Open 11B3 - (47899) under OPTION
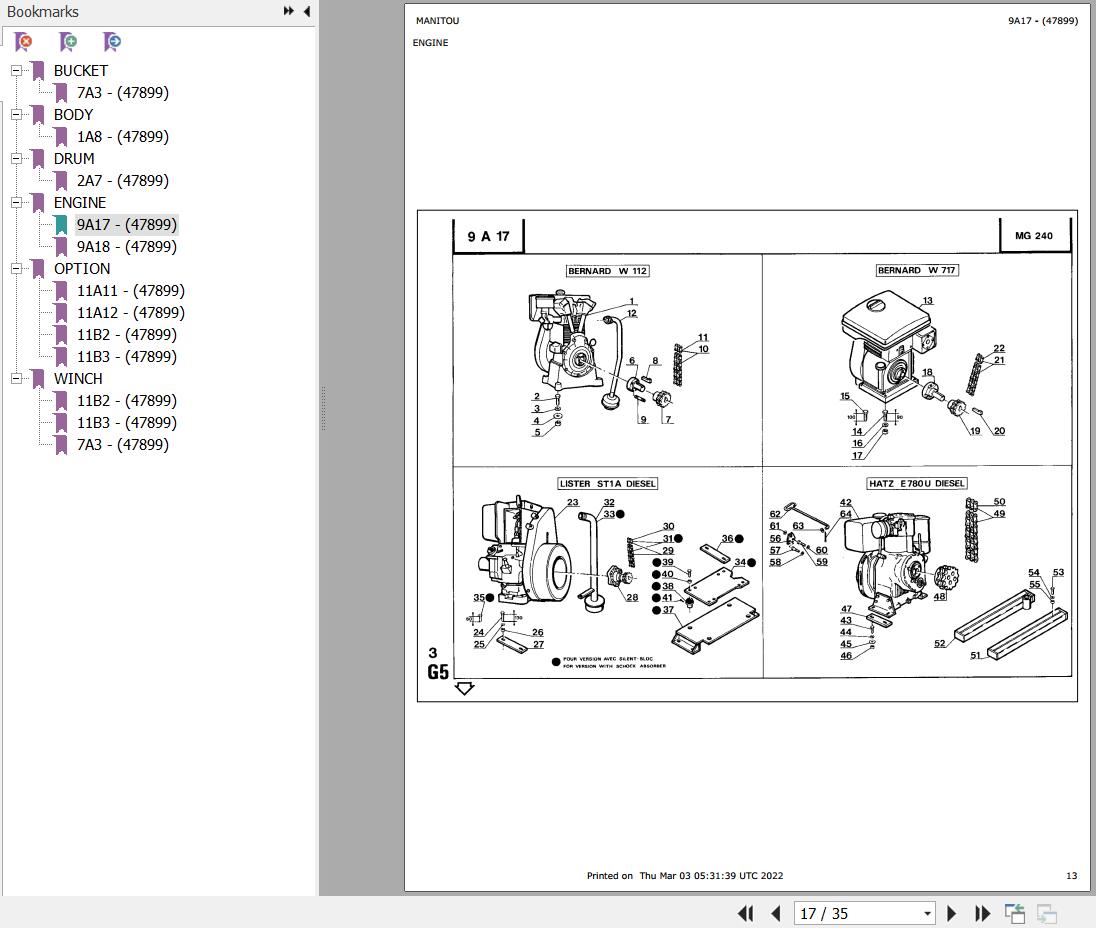1096x928 pixels. pyautogui.click(x=127, y=357)
